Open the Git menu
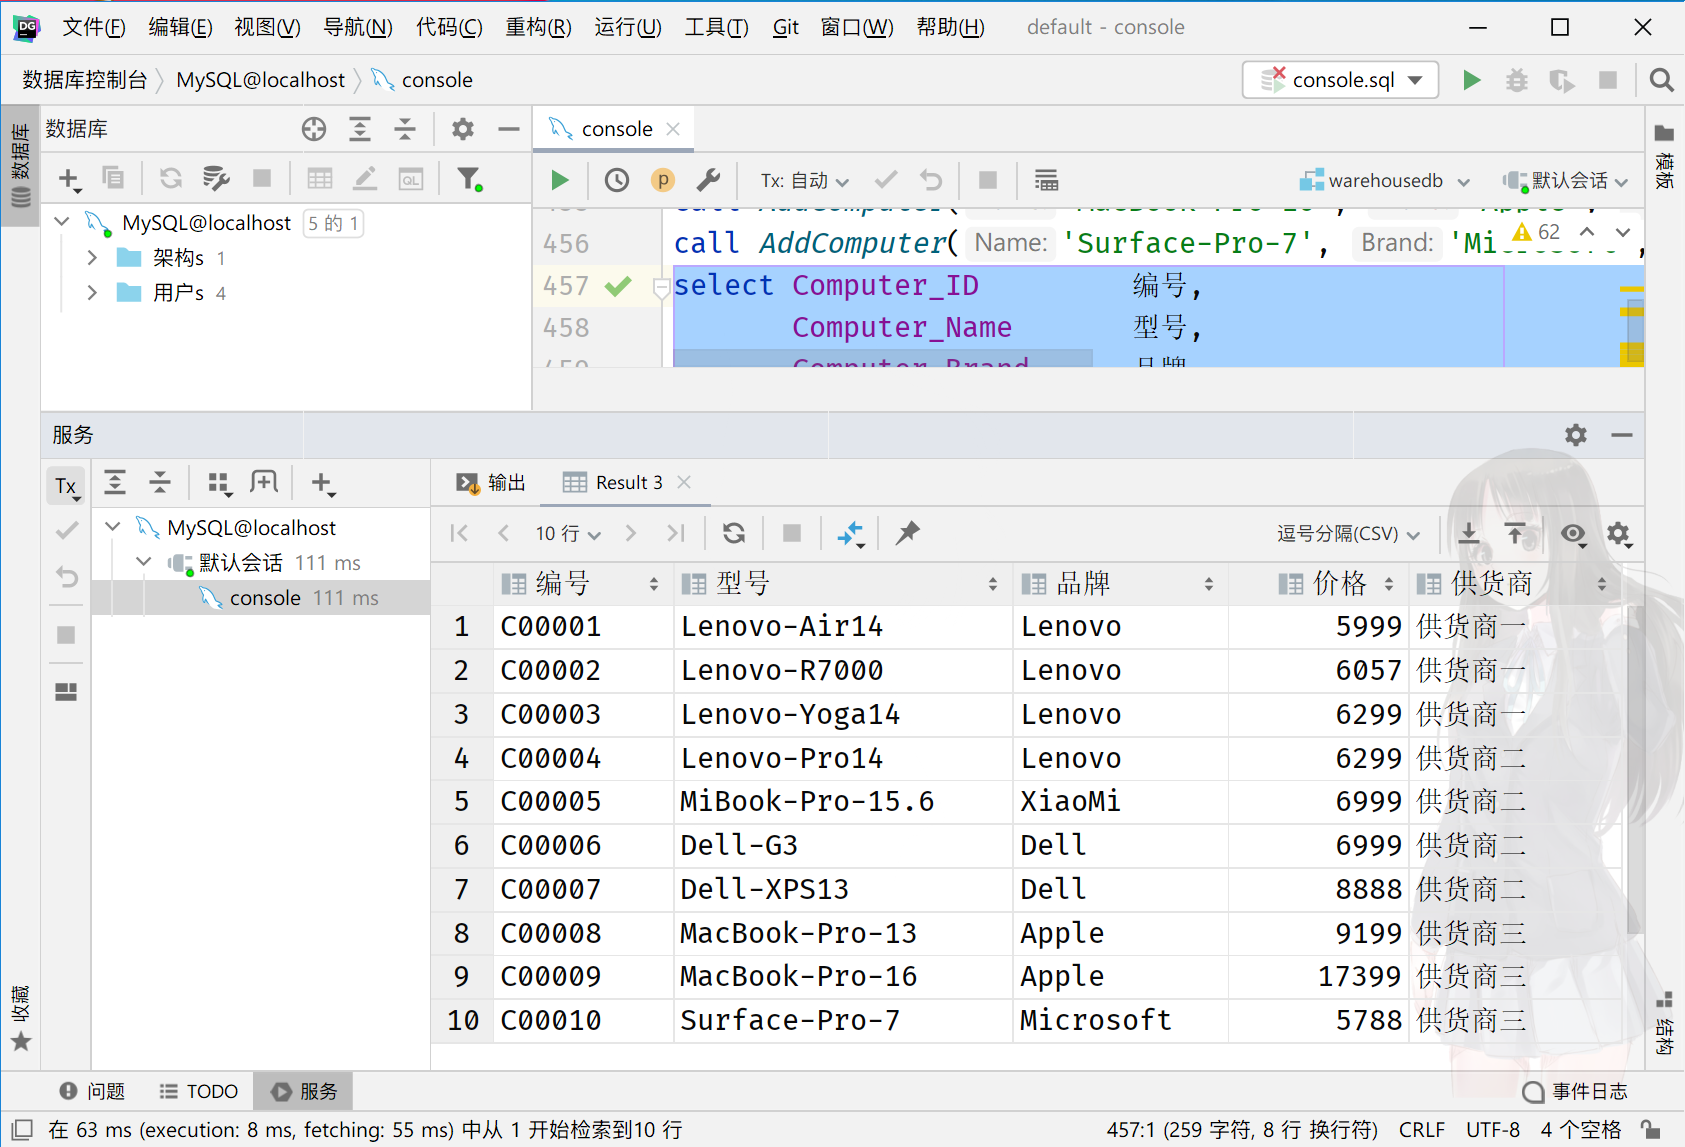This screenshot has width=1685, height=1147. [785, 27]
